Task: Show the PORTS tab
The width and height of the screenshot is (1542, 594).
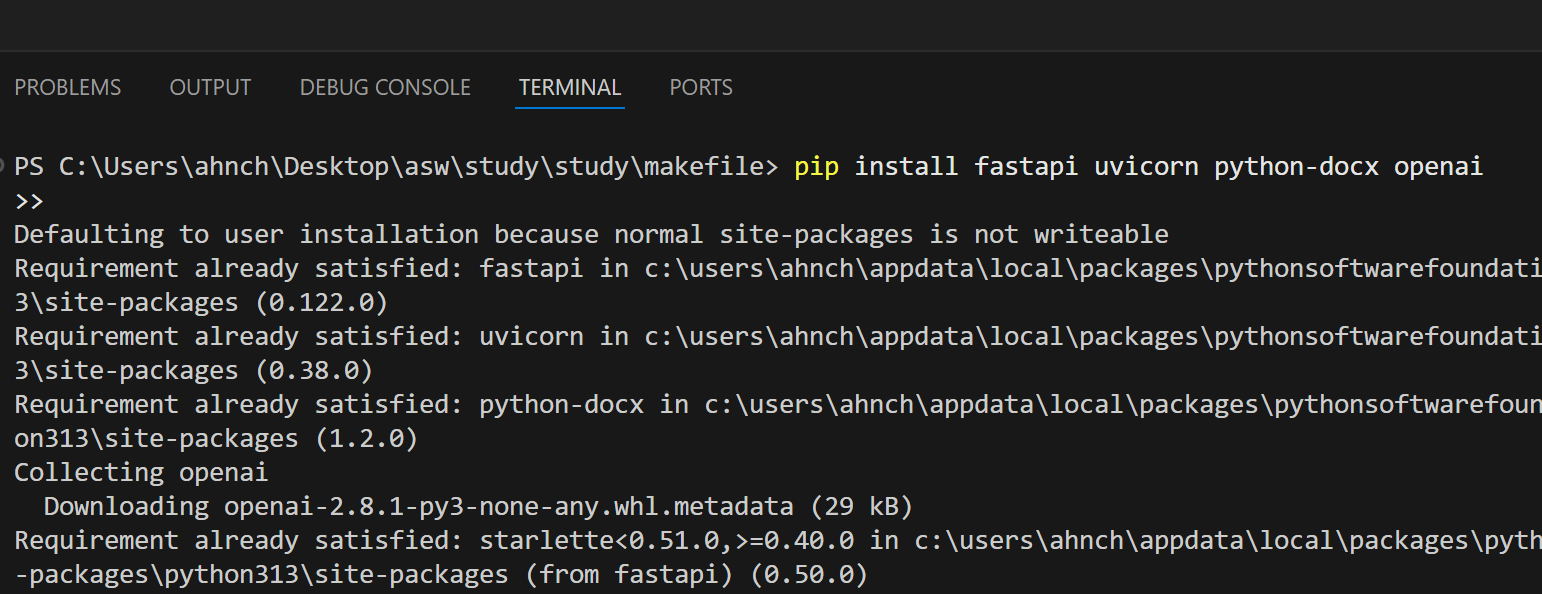Action: pos(701,88)
